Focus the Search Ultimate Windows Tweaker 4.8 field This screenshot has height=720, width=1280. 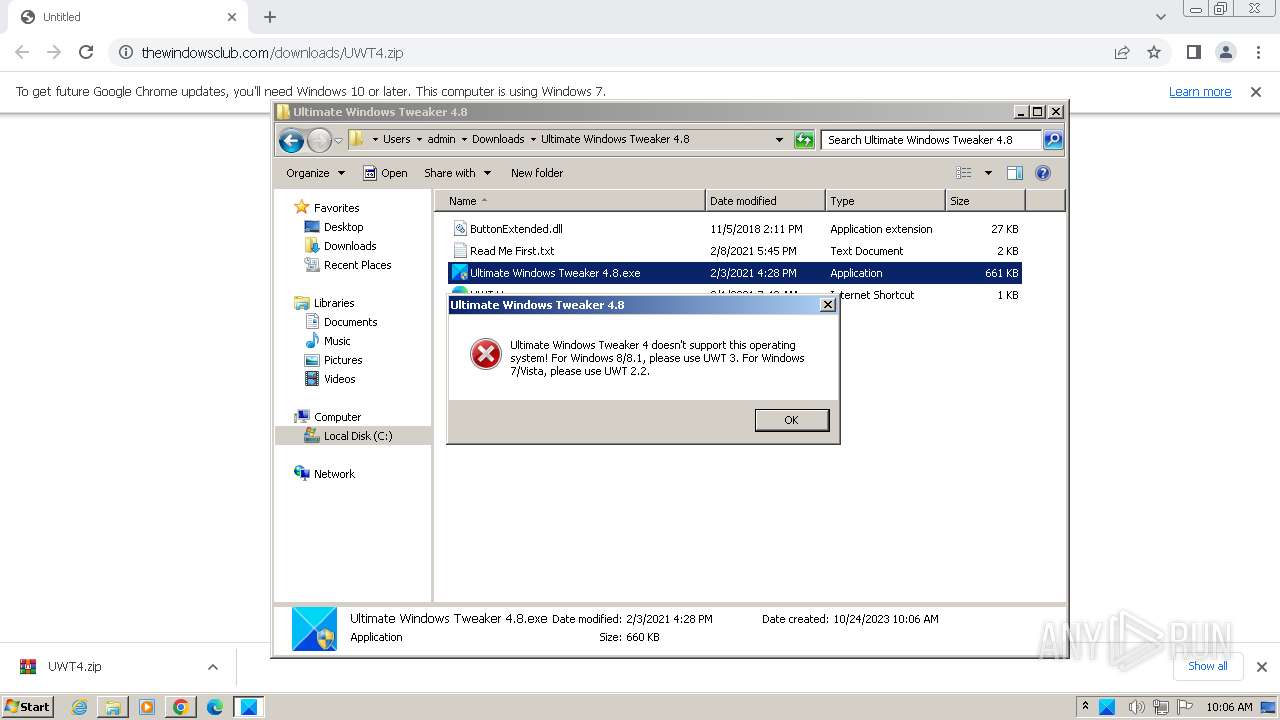click(931, 140)
